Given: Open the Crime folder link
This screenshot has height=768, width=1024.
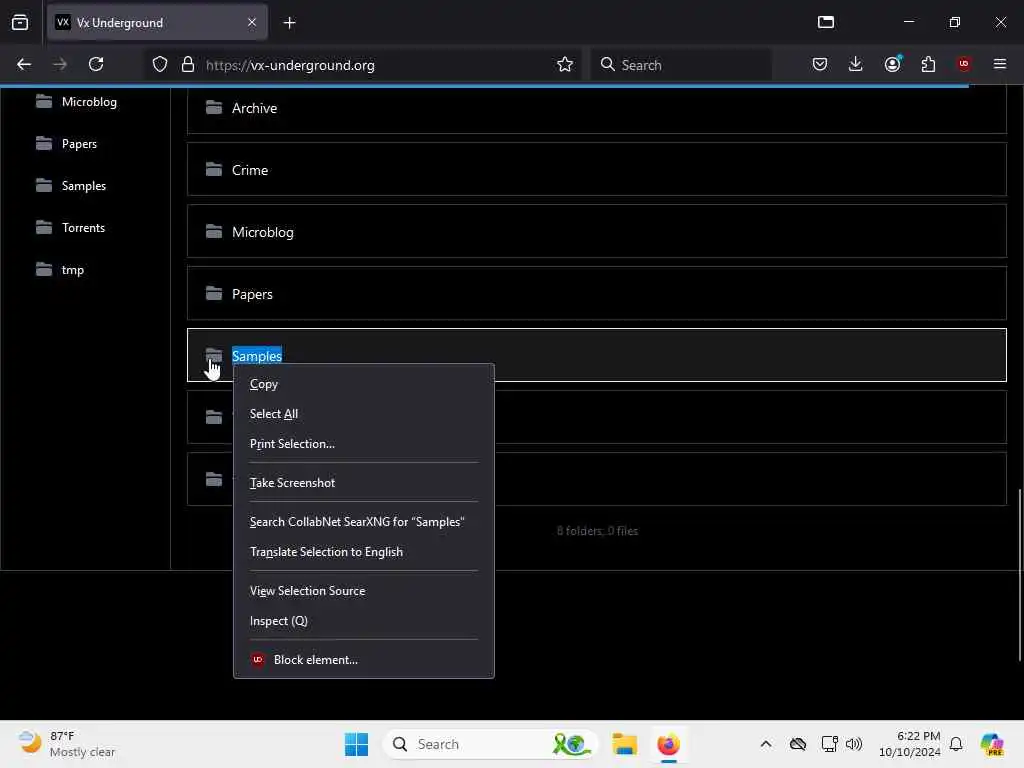Looking at the screenshot, I should pos(250,170).
